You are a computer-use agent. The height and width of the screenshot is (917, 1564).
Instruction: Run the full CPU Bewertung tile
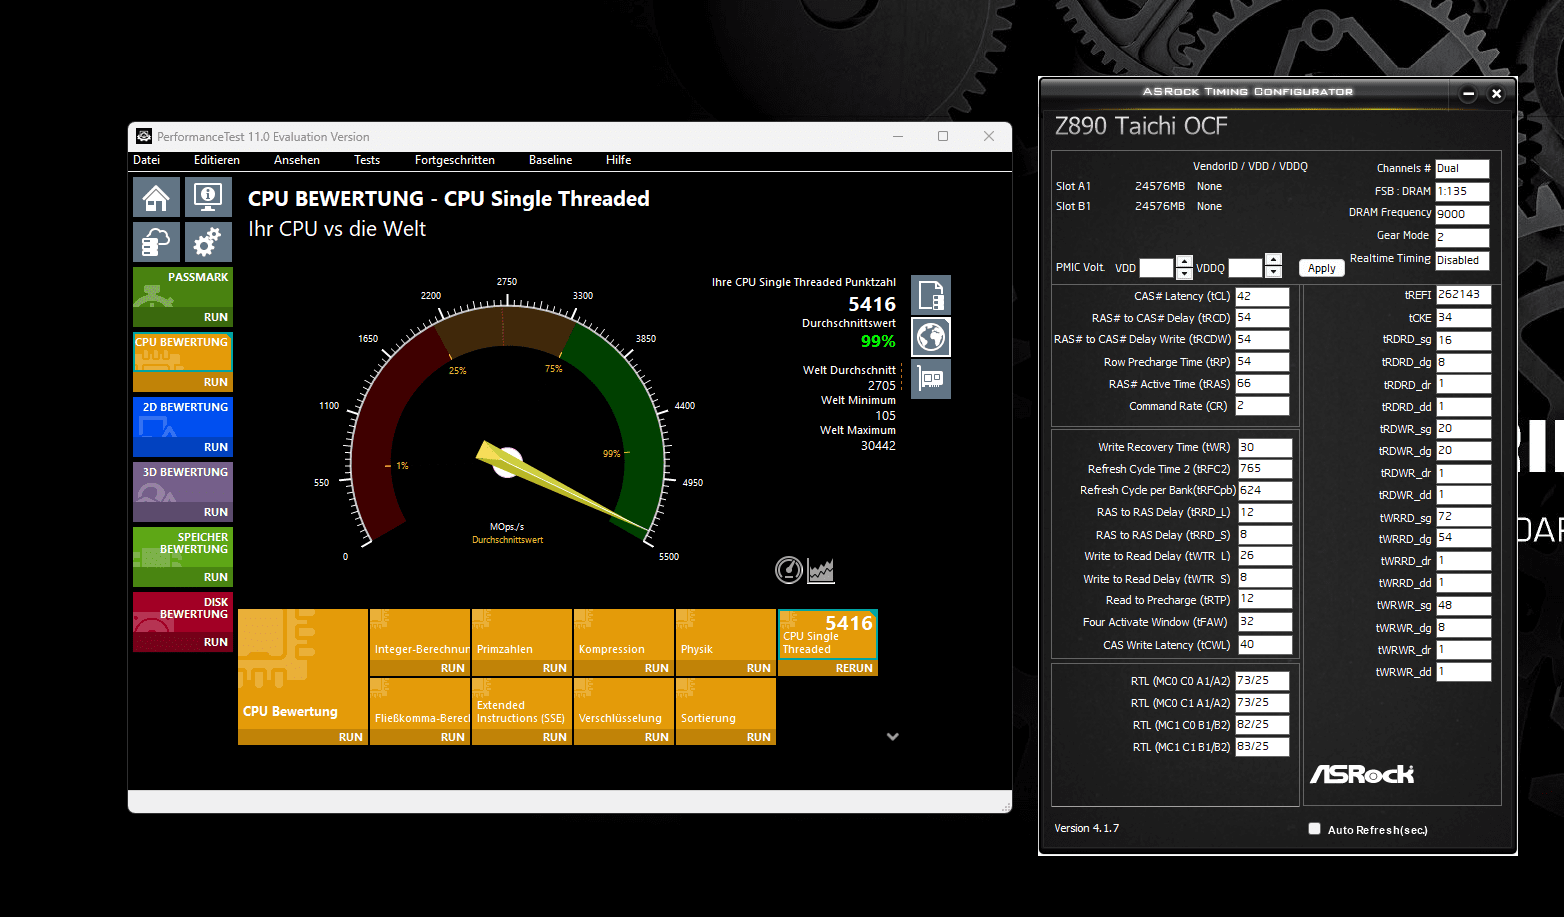pos(351,737)
